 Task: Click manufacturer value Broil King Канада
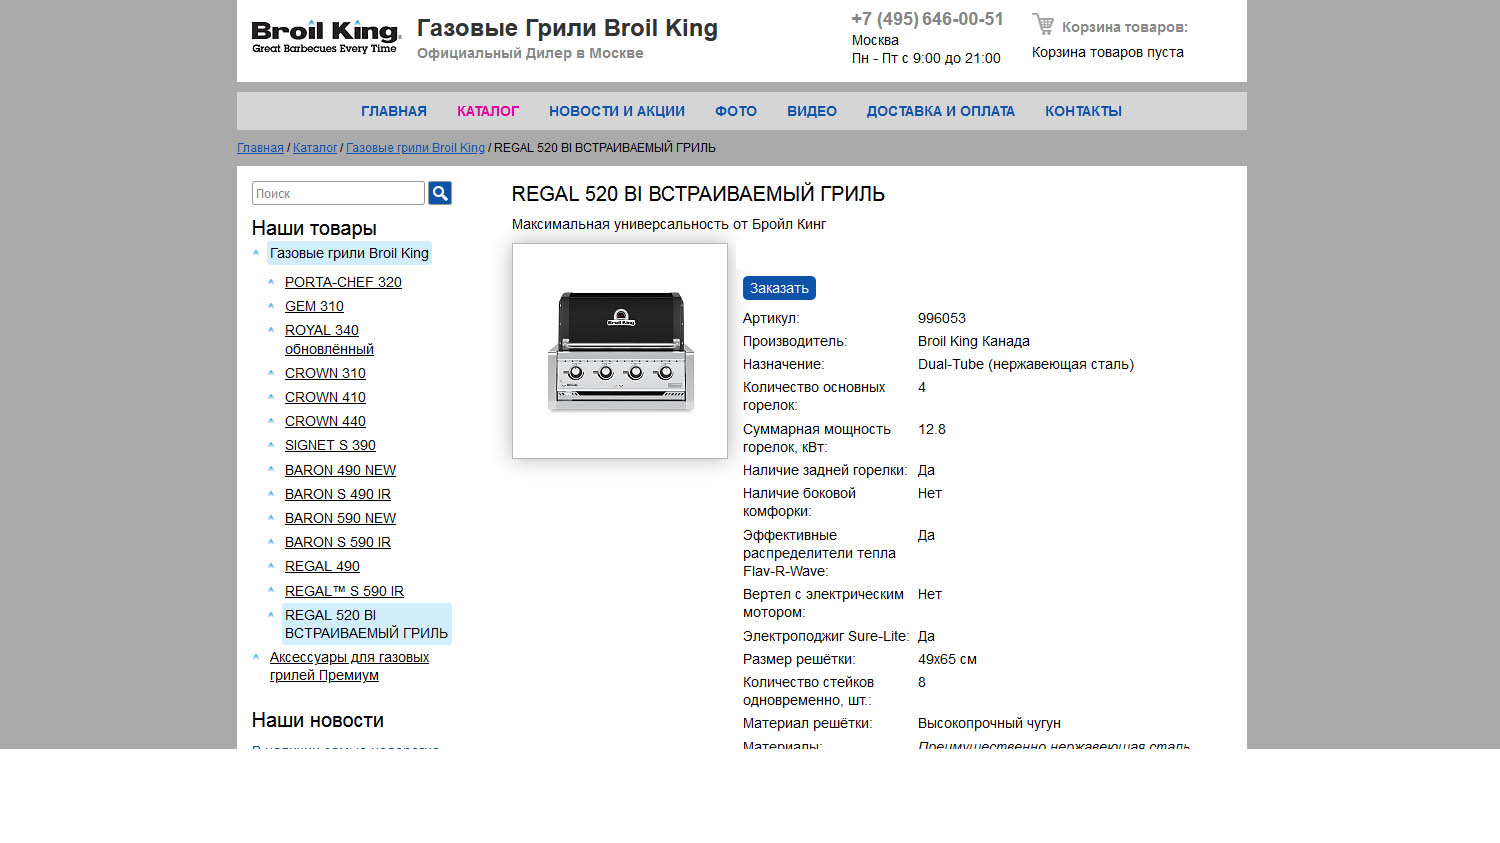pos(974,341)
